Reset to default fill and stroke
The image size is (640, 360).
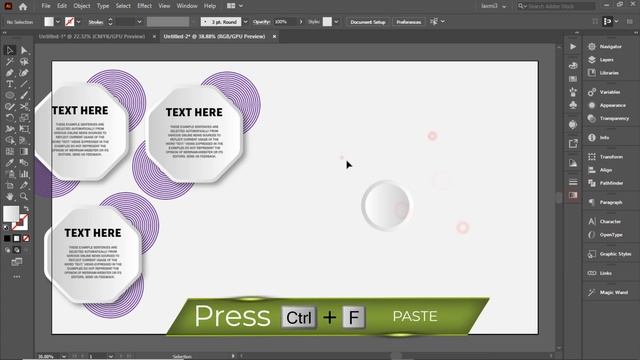point(6,227)
